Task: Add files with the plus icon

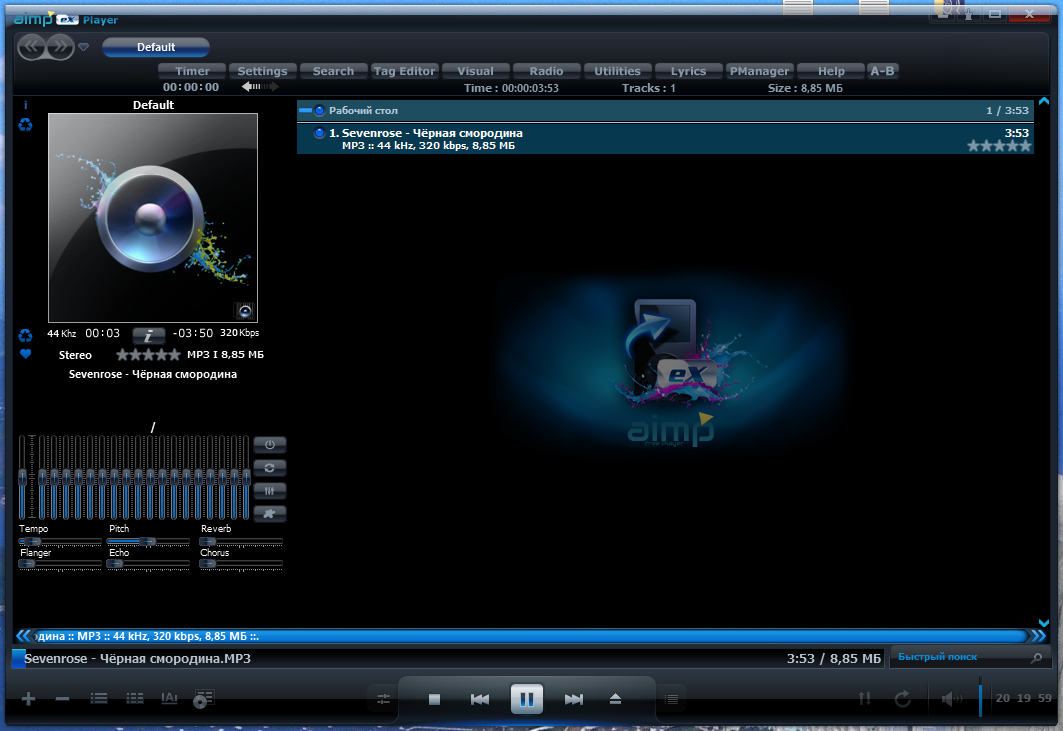Action: click(27, 698)
